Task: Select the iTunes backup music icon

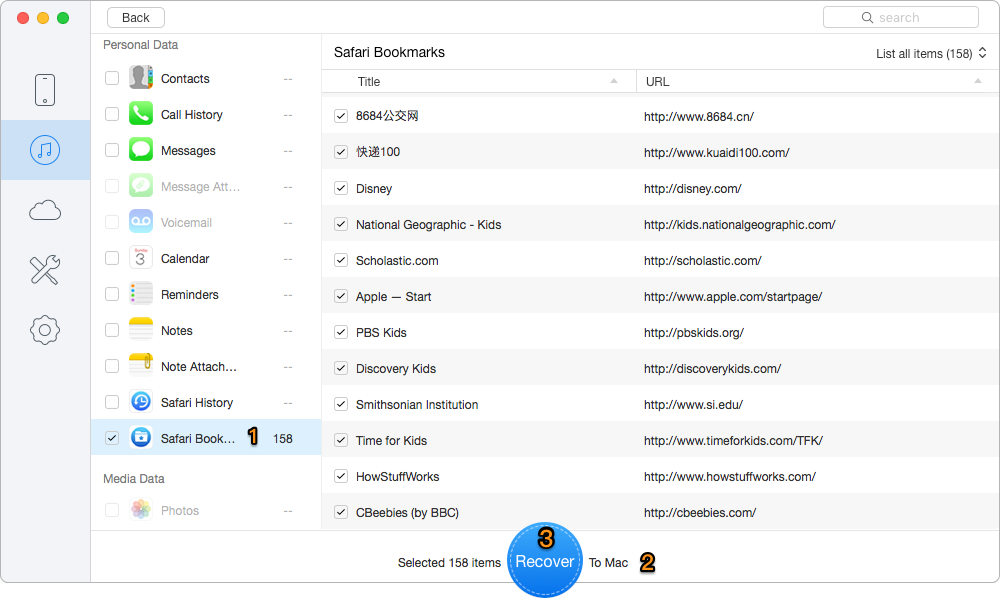Action: click(45, 150)
